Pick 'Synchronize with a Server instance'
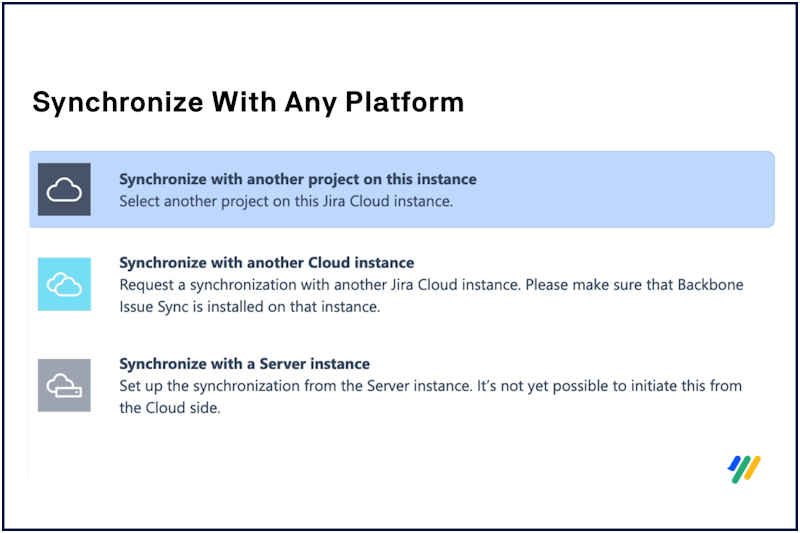This screenshot has width=800, height=533. pos(245,364)
